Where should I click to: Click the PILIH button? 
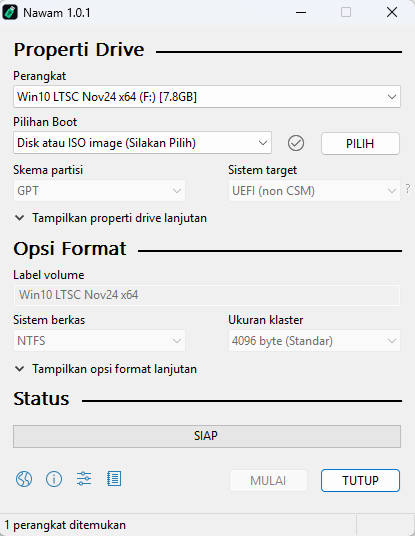pyautogui.click(x=360, y=144)
